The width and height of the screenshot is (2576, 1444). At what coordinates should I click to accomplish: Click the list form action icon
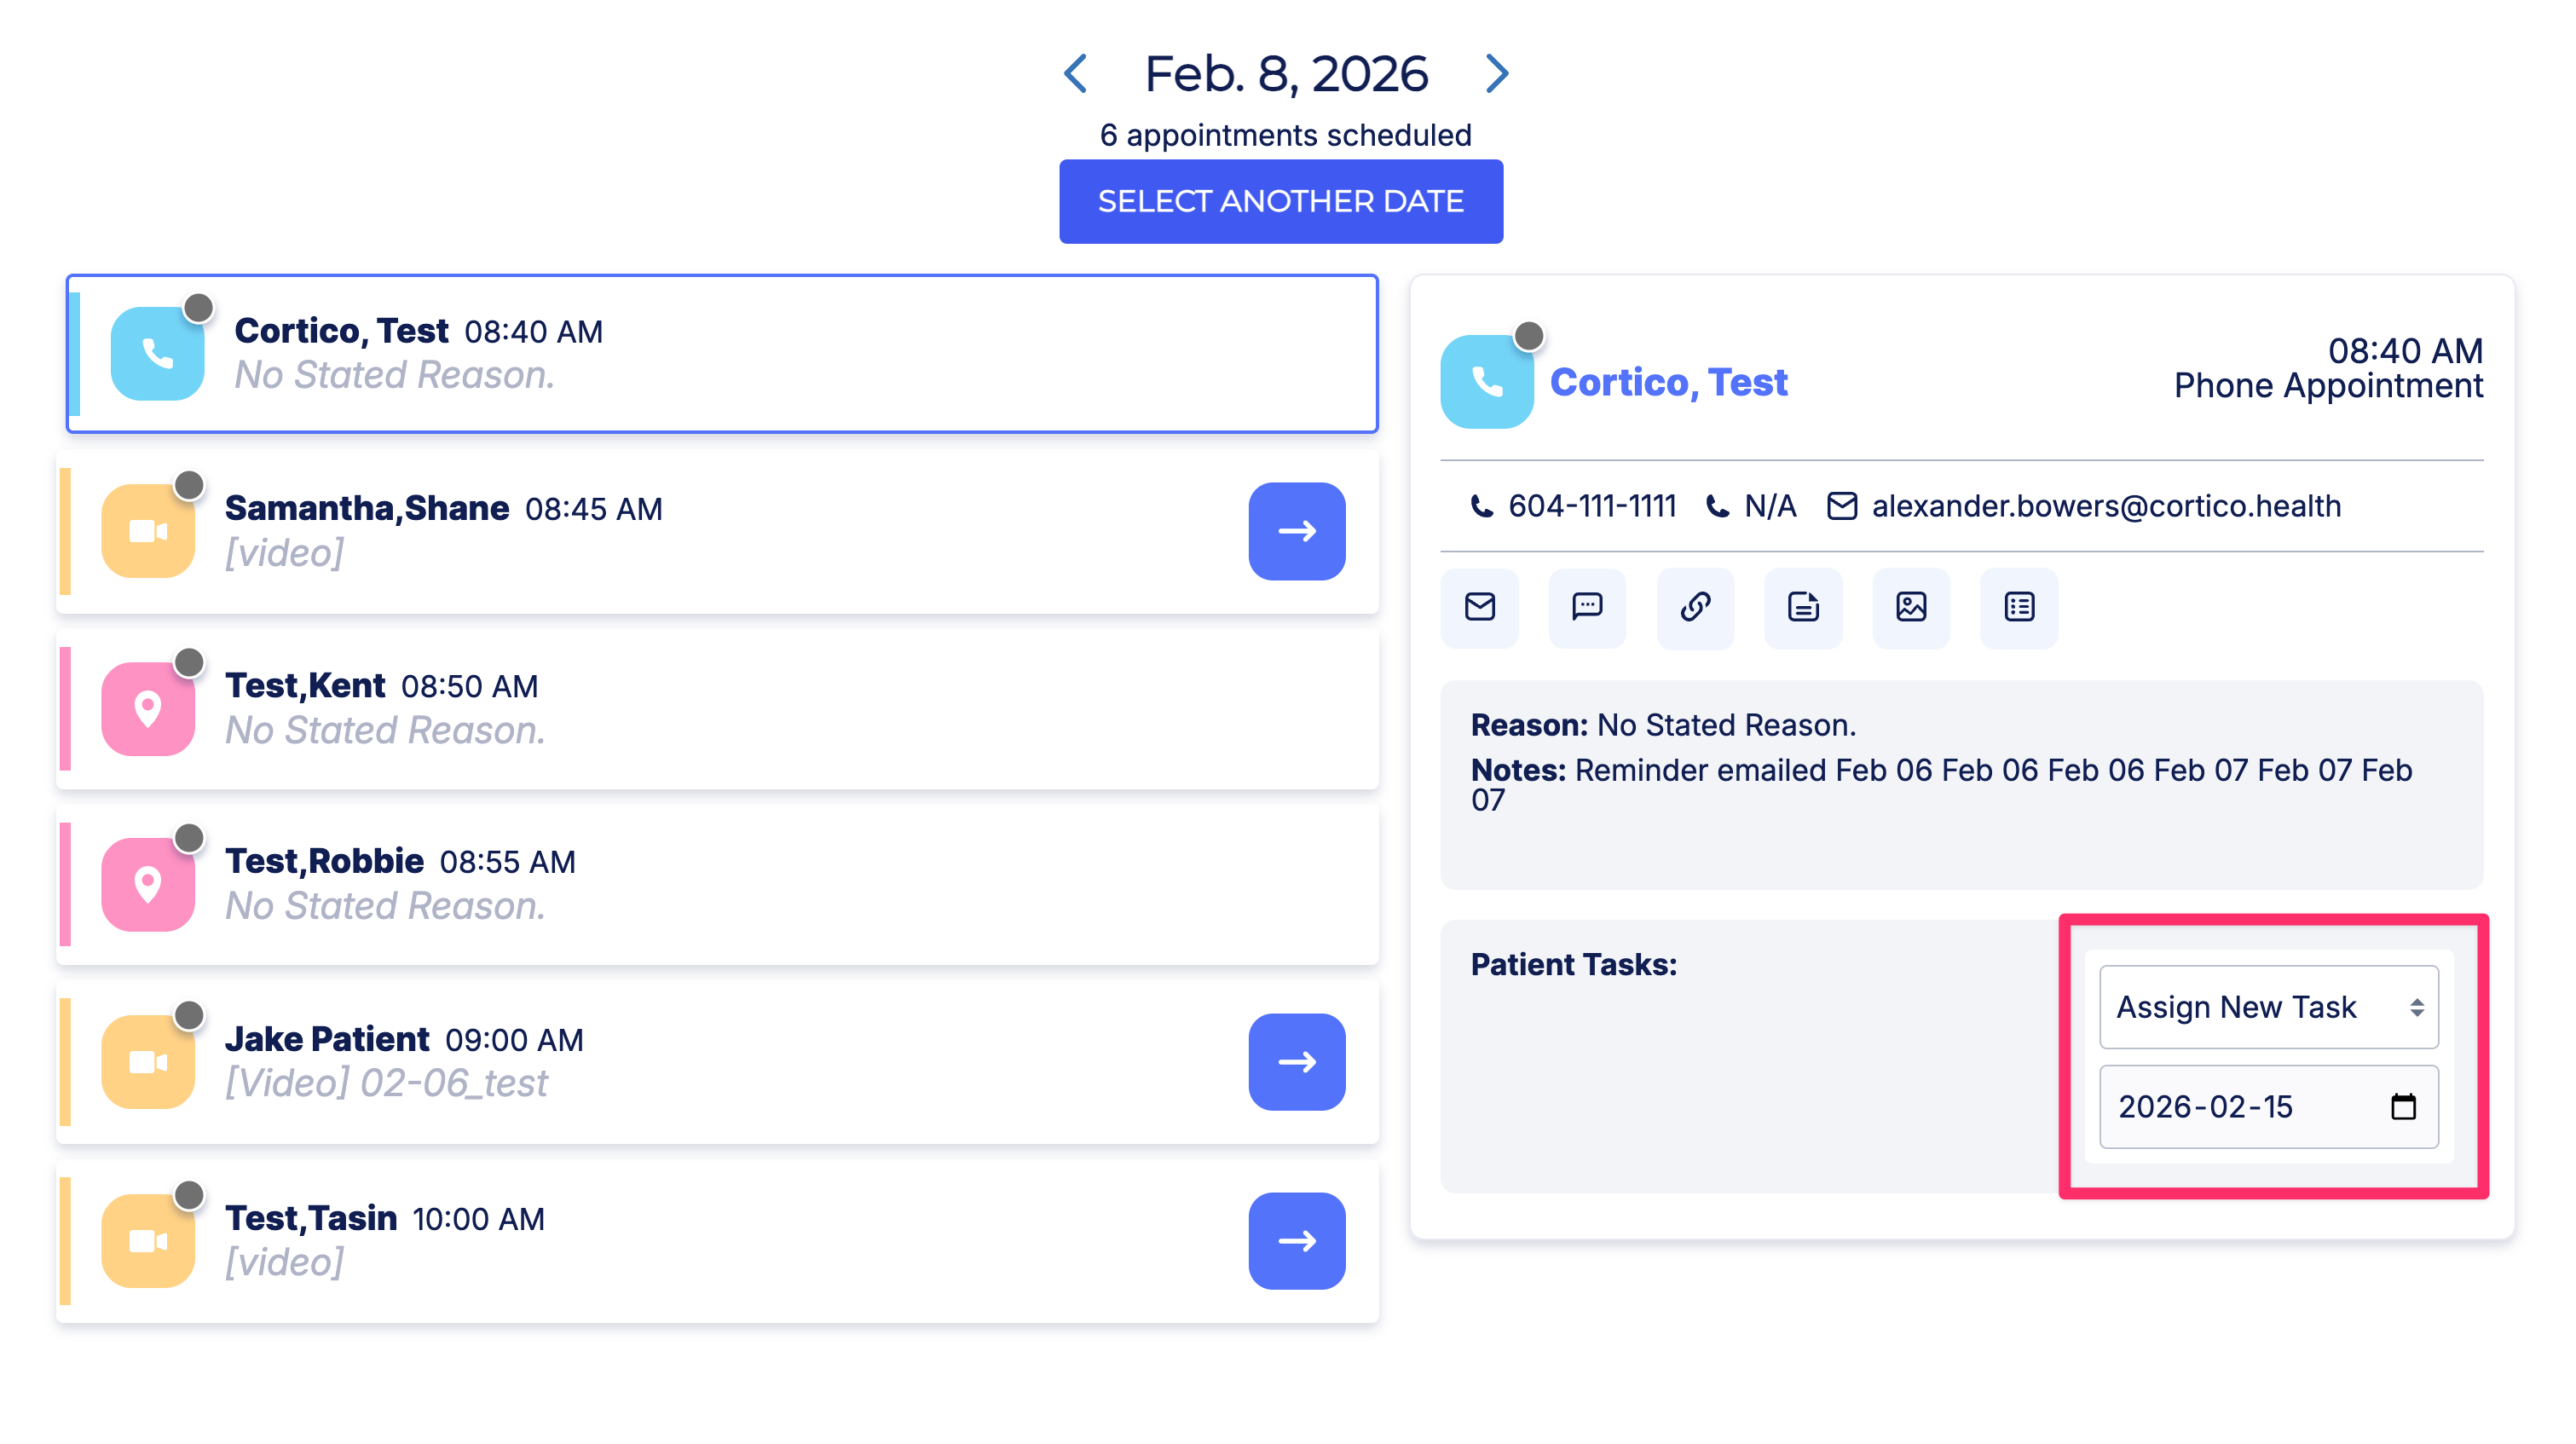[2019, 607]
